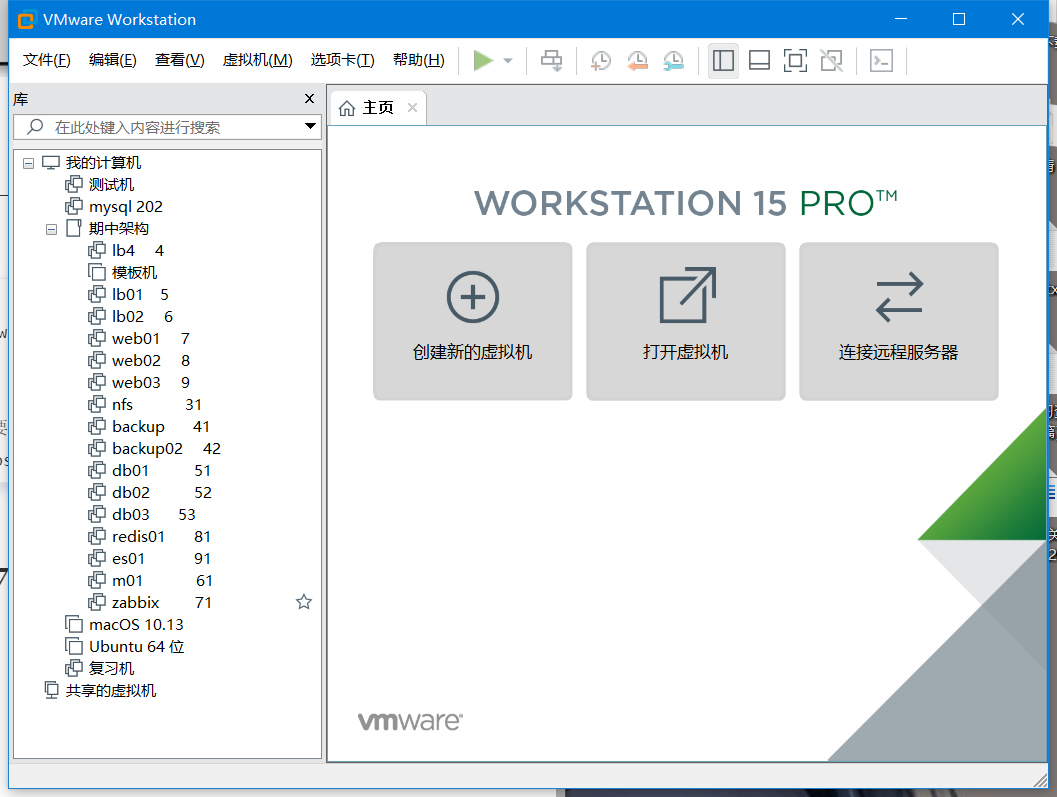Click the 连接远程服务器 button
The height and width of the screenshot is (797, 1057).
coord(899,322)
